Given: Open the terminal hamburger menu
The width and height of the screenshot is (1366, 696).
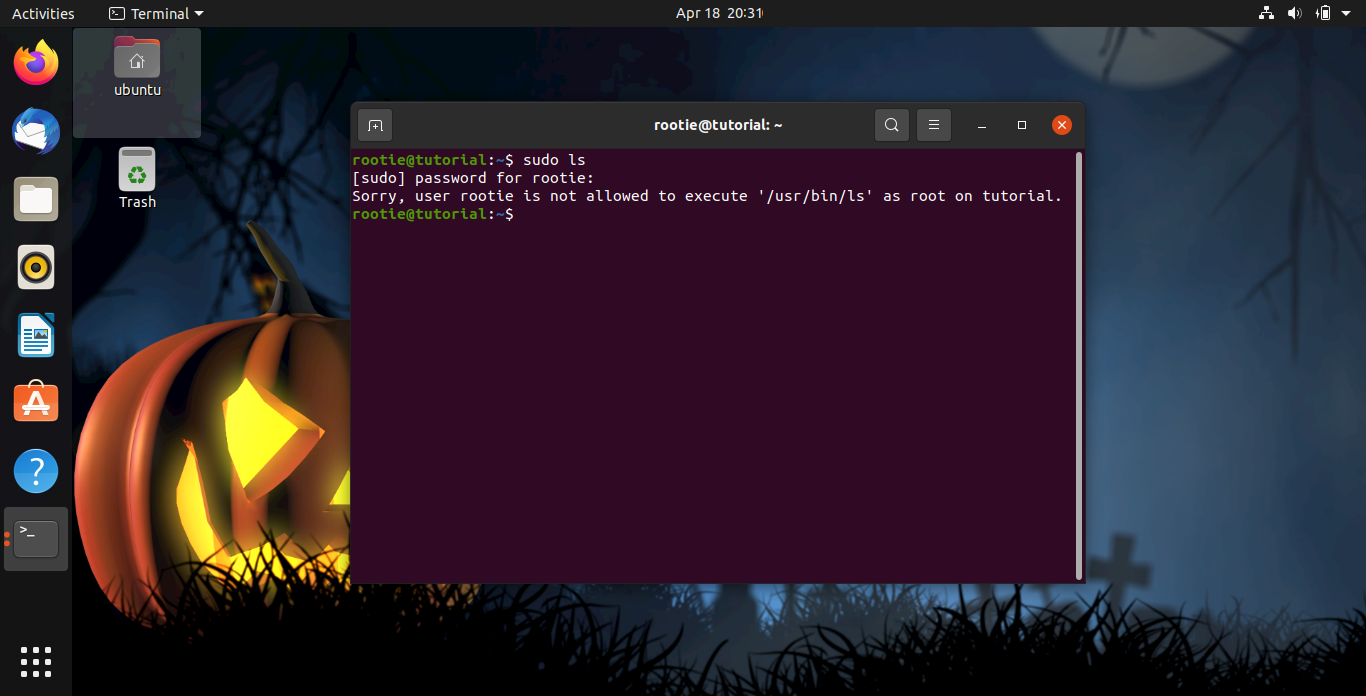Looking at the screenshot, I should (x=933, y=124).
